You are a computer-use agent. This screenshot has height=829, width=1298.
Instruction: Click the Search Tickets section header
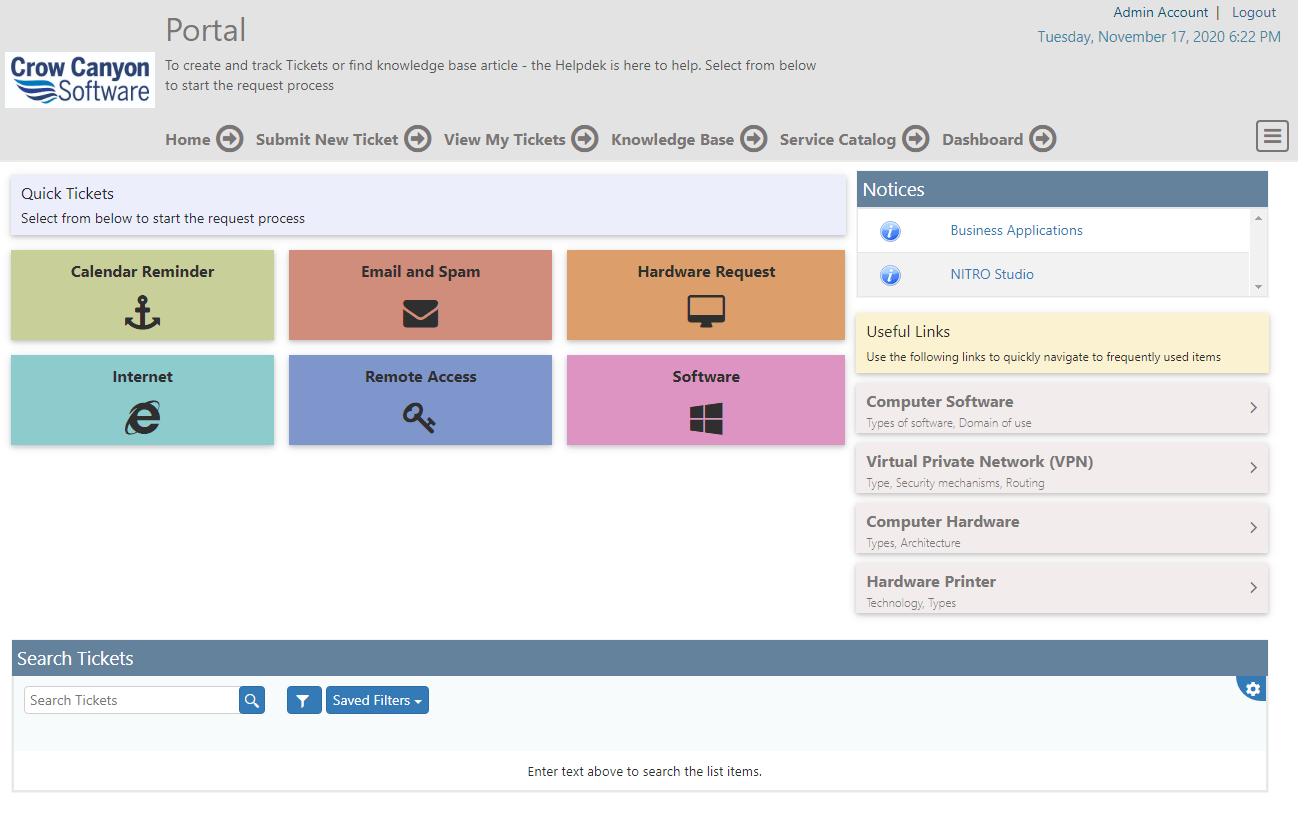640,658
